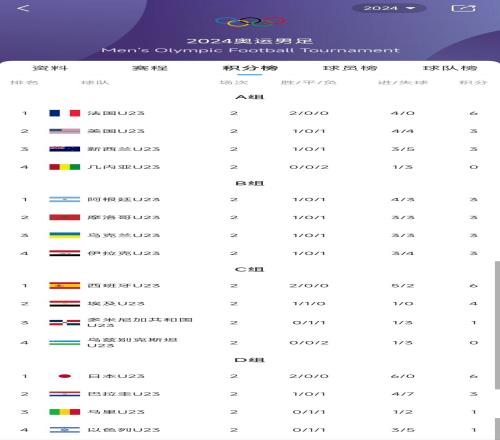Open the 球队榜 tab
500x440 pixels.
tap(450, 68)
